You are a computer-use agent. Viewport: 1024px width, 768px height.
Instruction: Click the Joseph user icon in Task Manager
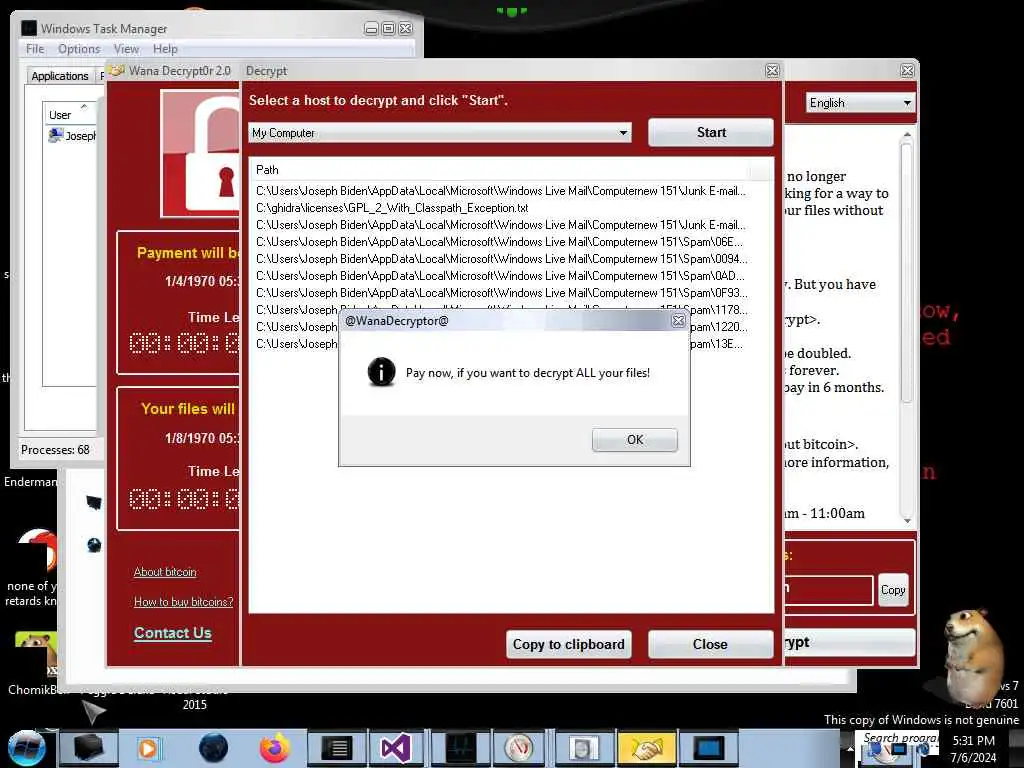click(56, 135)
